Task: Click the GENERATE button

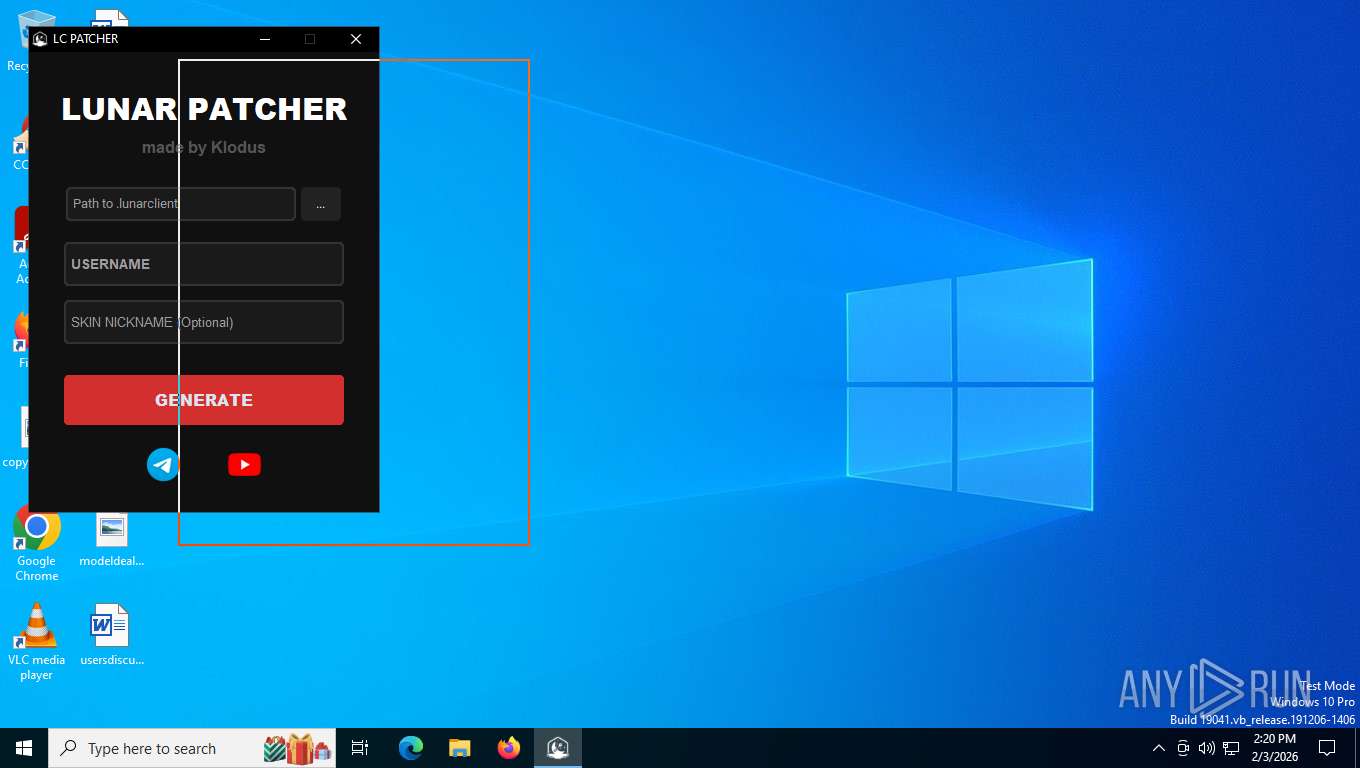Action: pyautogui.click(x=204, y=400)
